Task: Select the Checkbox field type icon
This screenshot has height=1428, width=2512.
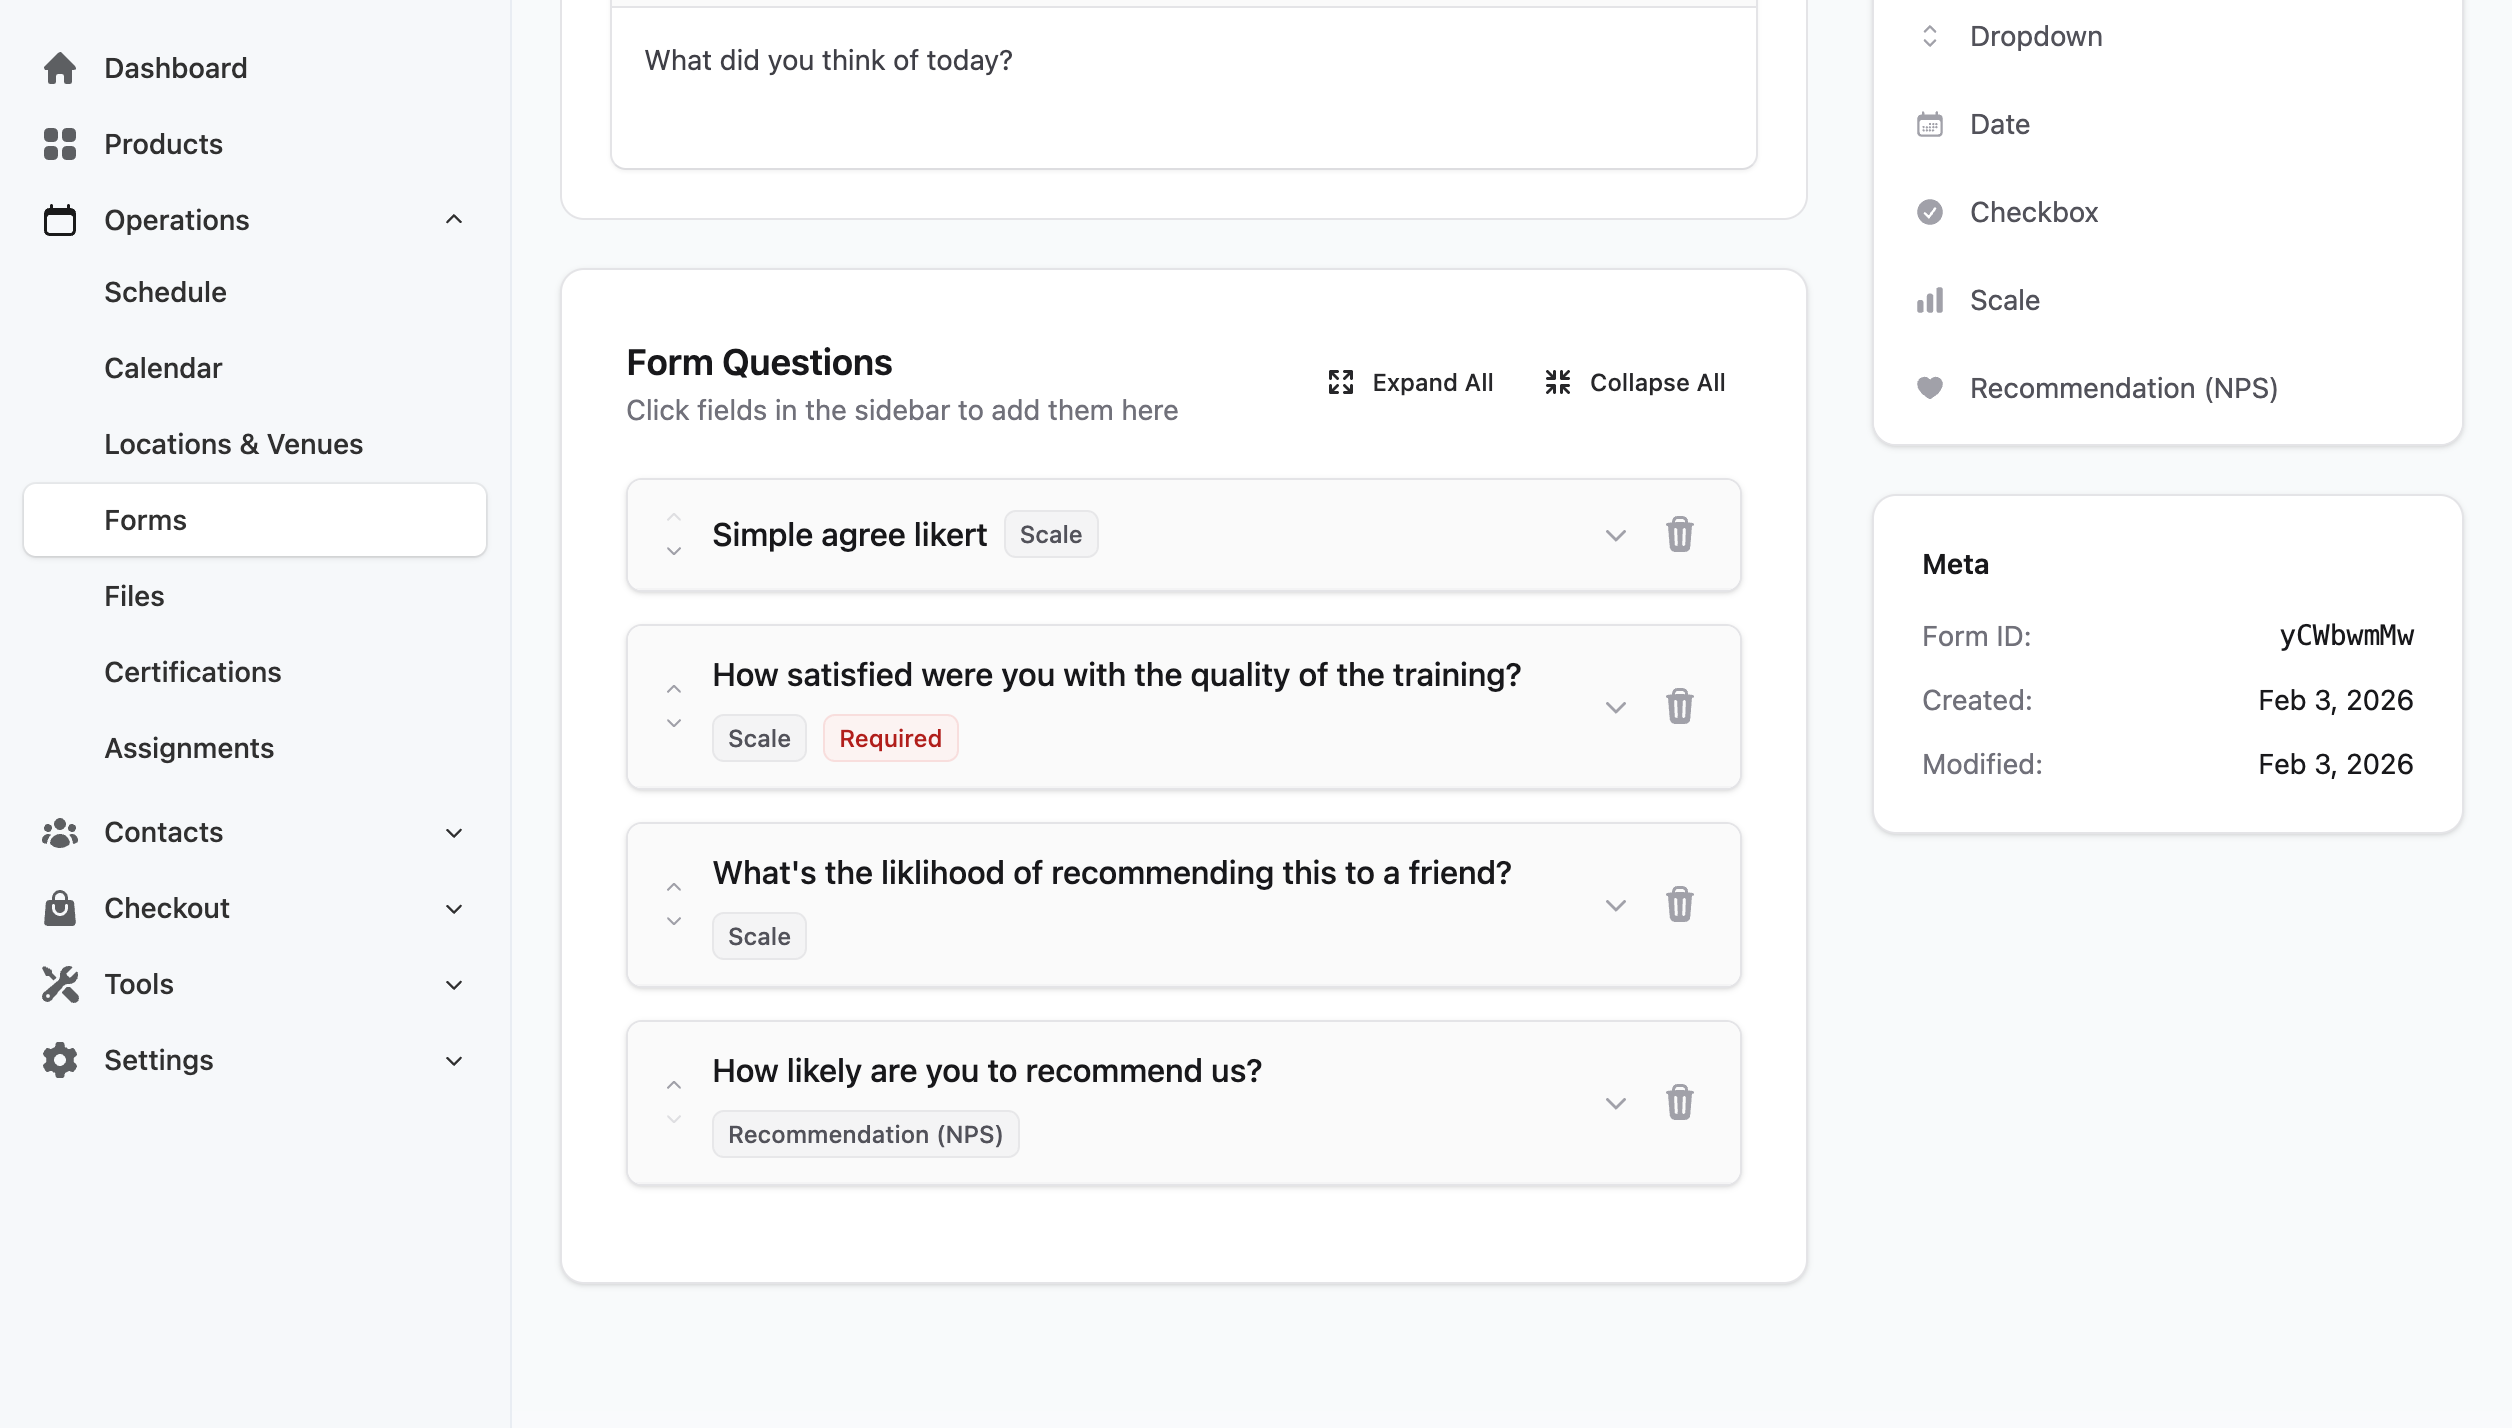Action: click(1929, 211)
